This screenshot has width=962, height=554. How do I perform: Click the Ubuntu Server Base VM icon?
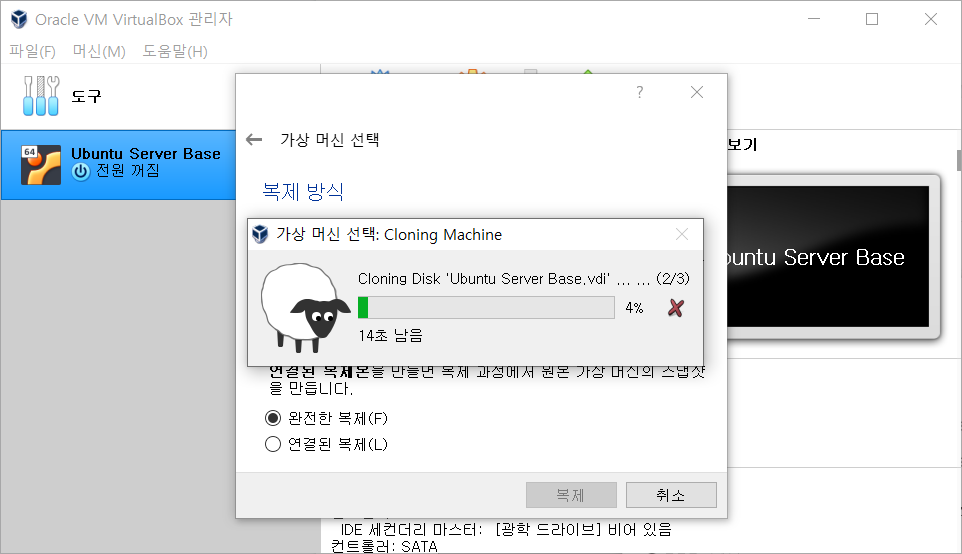41,164
